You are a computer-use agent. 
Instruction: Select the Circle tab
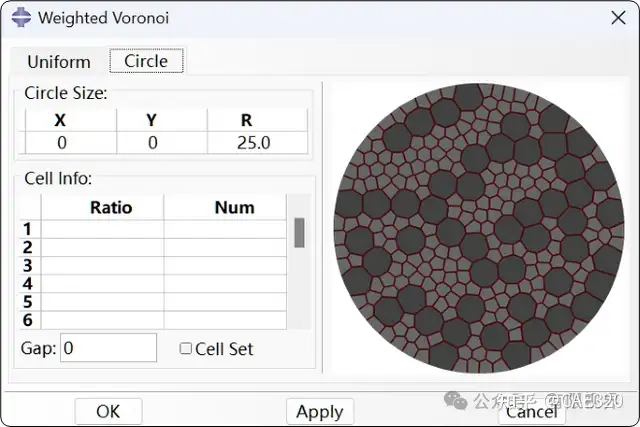tap(146, 61)
